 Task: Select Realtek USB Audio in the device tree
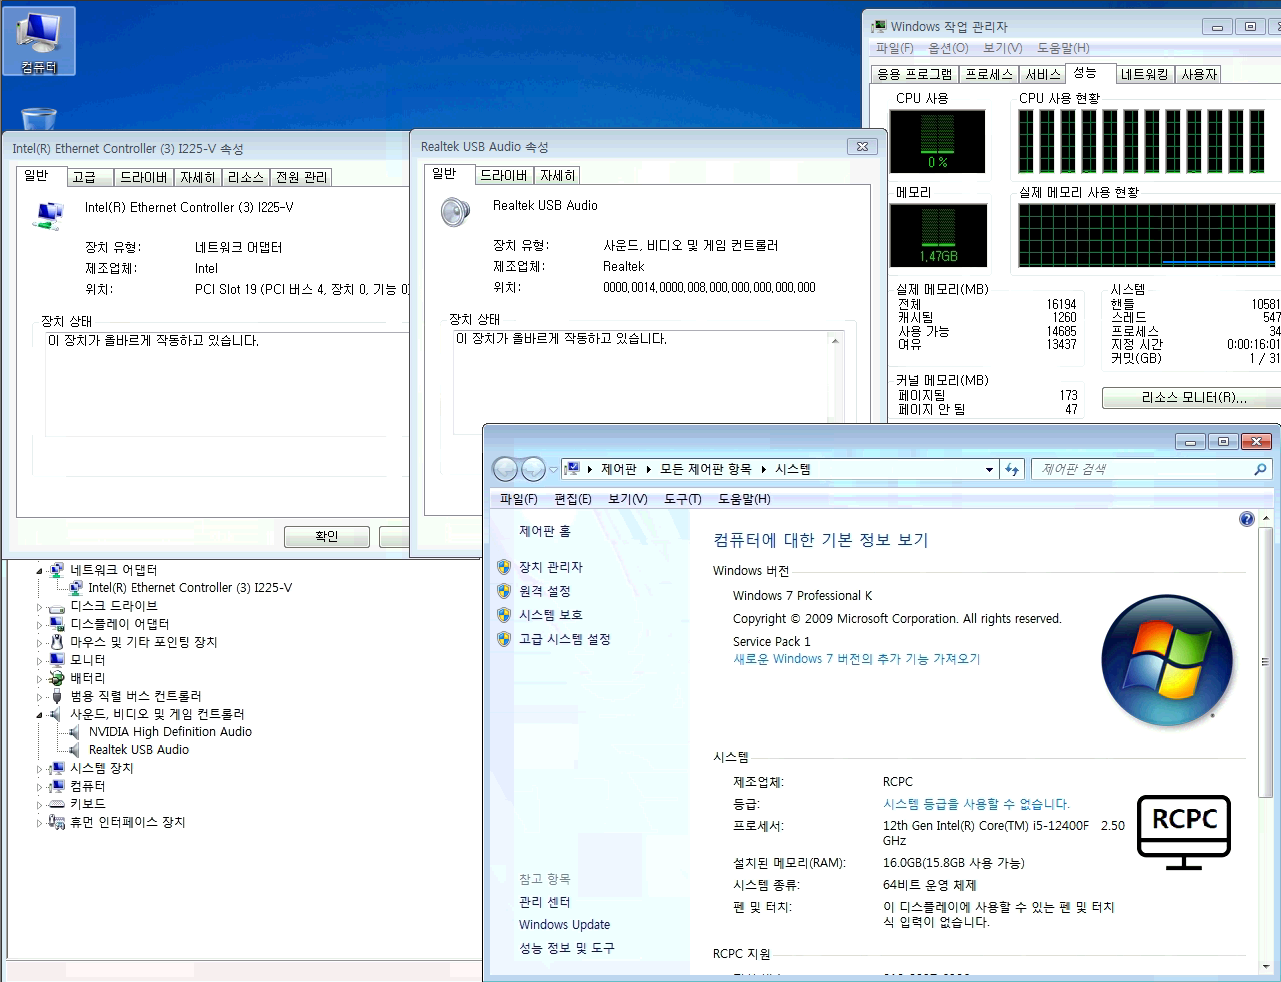pyautogui.click(x=139, y=750)
